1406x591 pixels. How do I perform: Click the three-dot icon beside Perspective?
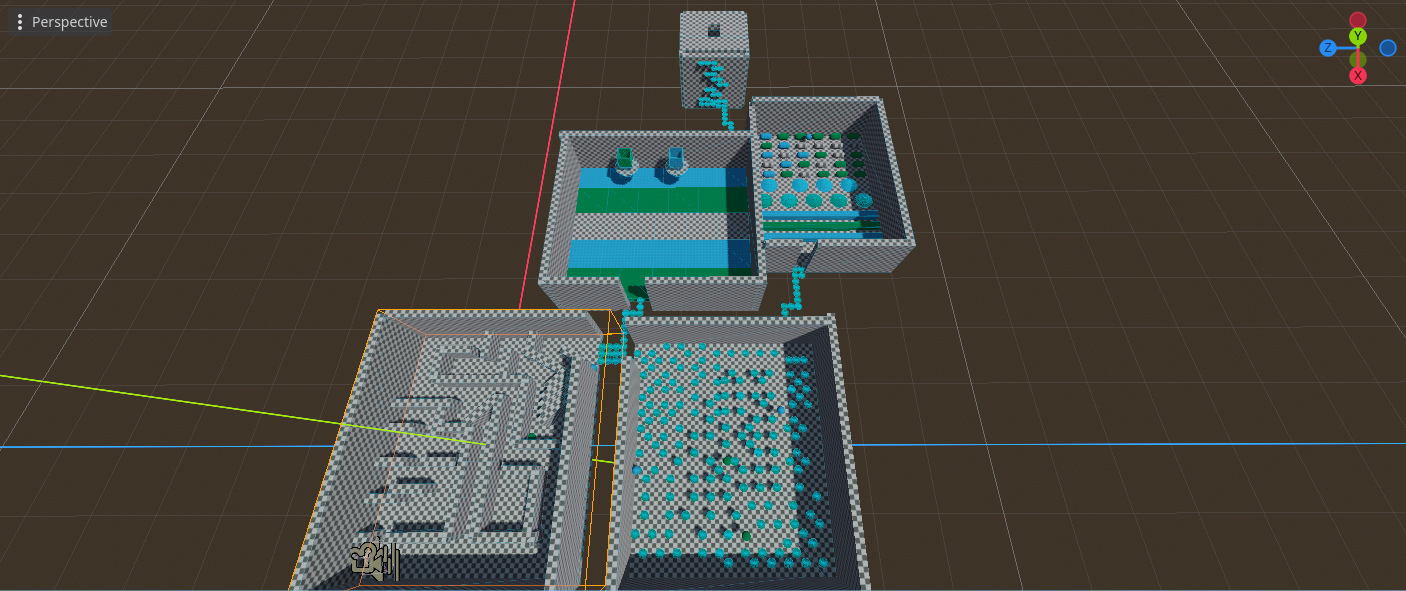coord(20,22)
